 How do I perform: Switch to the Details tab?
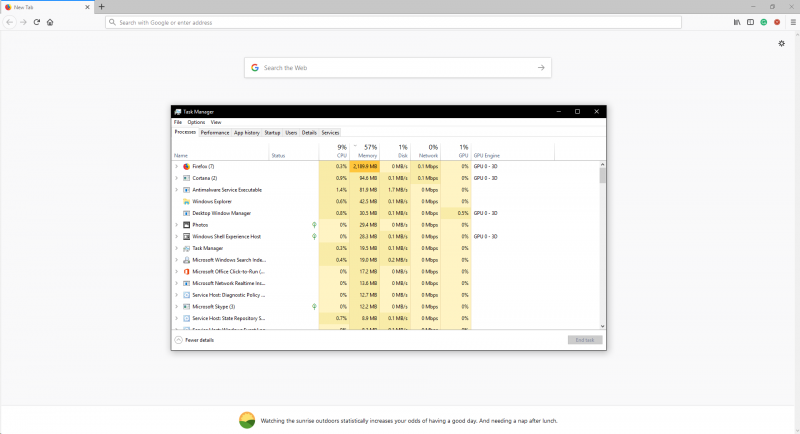point(309,133)
